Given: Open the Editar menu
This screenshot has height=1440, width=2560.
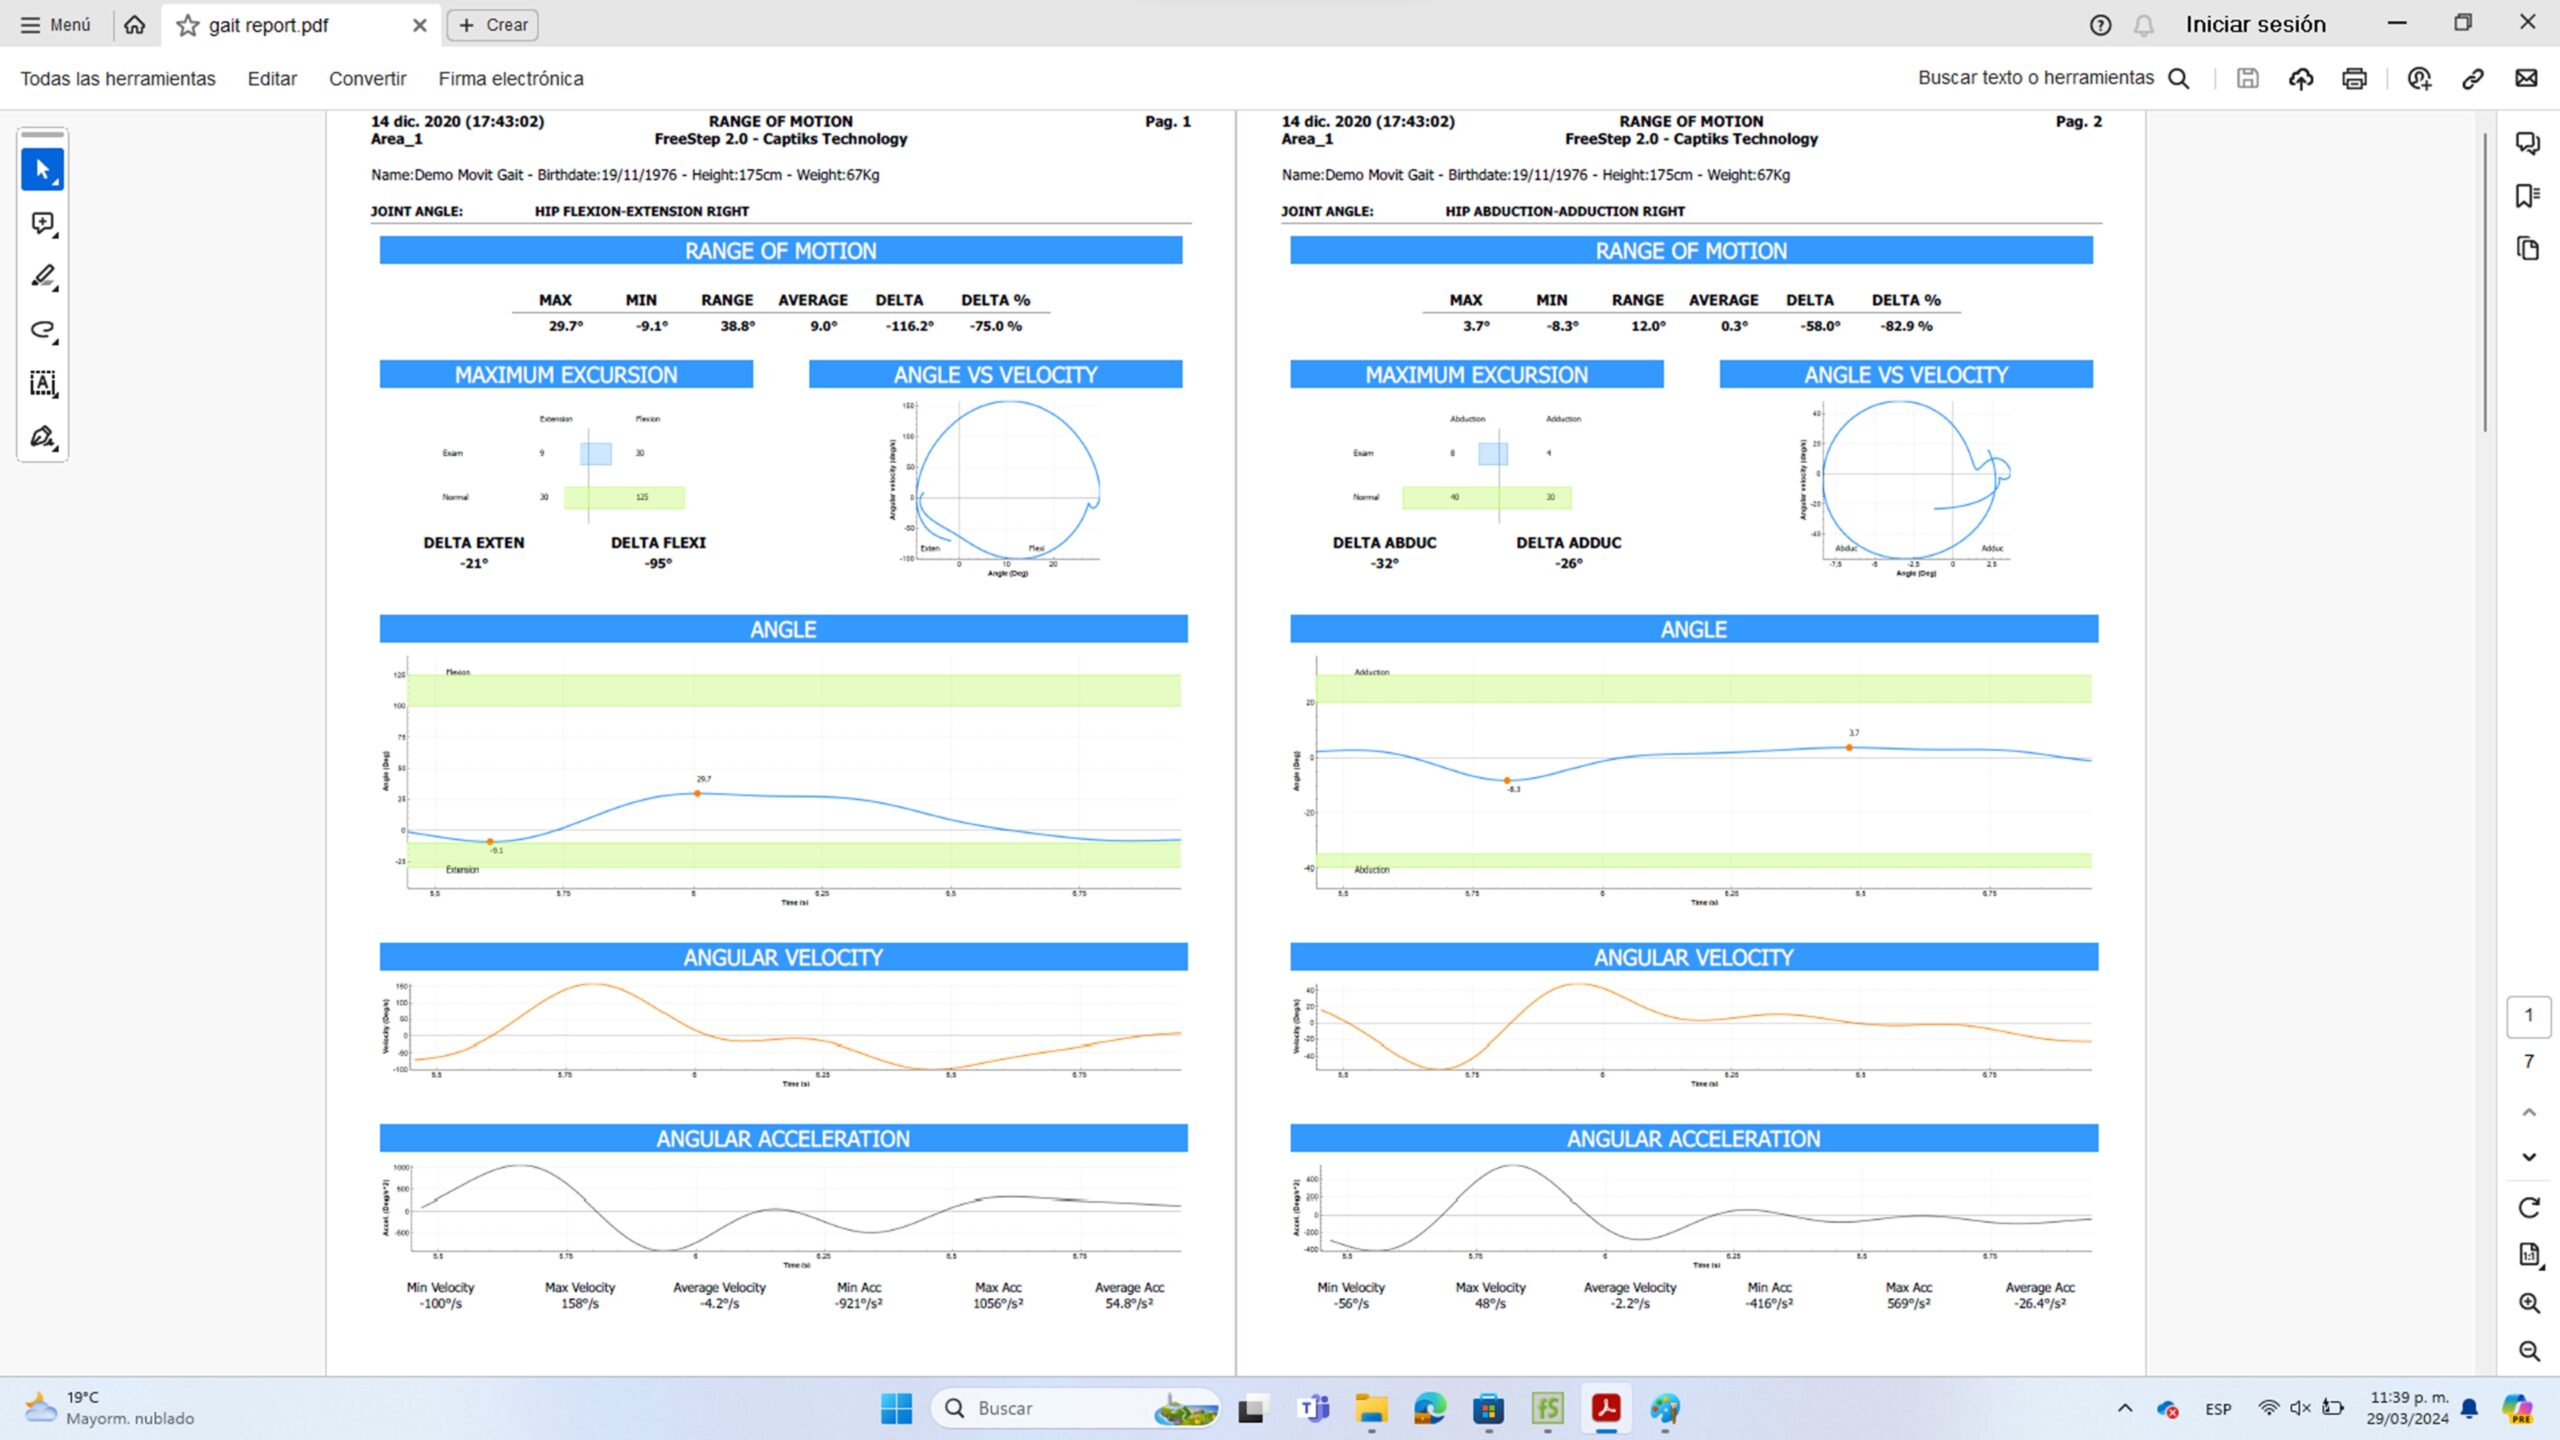Looking at the screenshot, I should (x=272, y=78).
